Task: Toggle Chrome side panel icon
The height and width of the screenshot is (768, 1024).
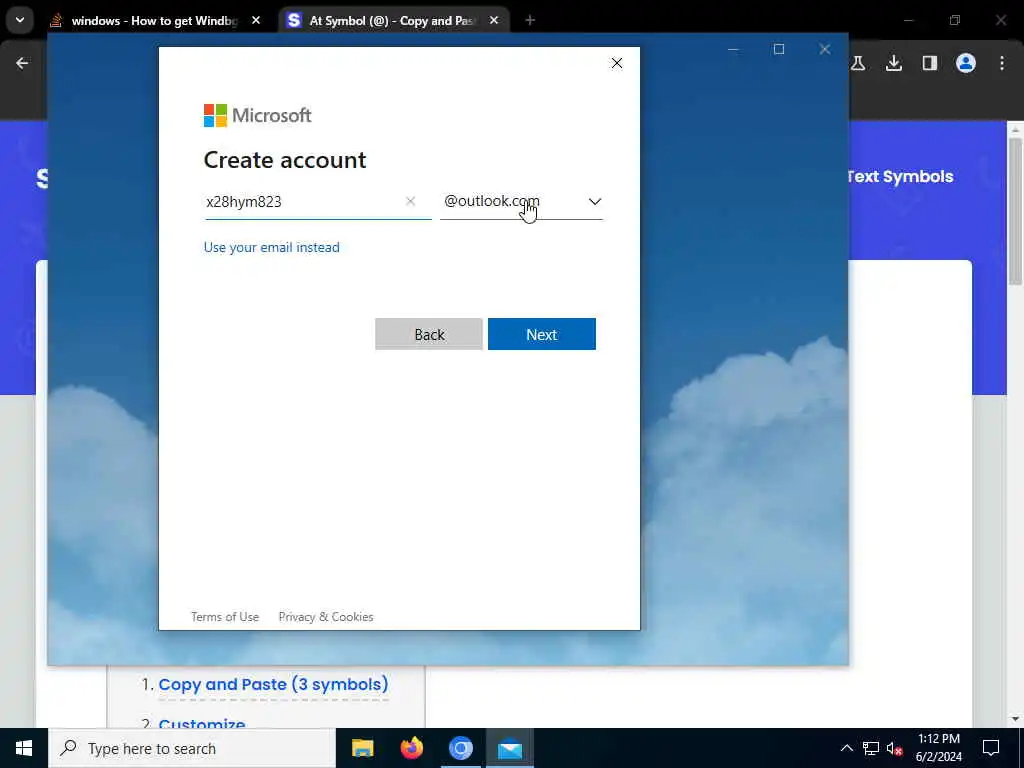Action: (930, 63)
